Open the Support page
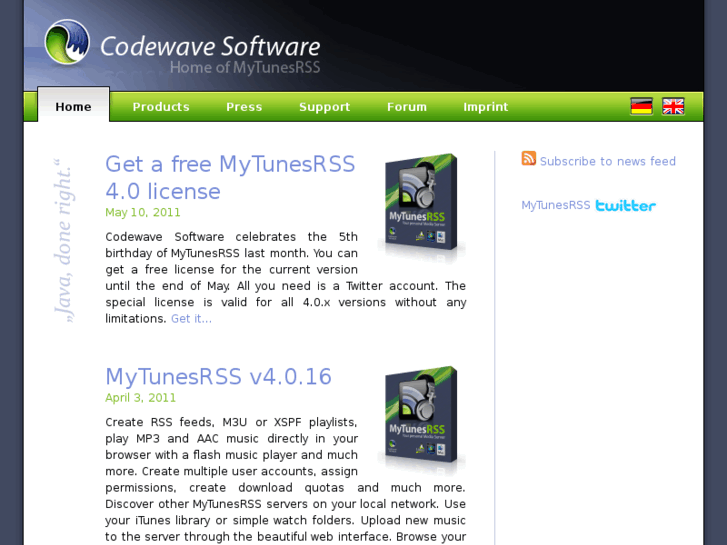The width and height of the screenshot is (727, 545). pyautogui.click(x=325, y=107)
